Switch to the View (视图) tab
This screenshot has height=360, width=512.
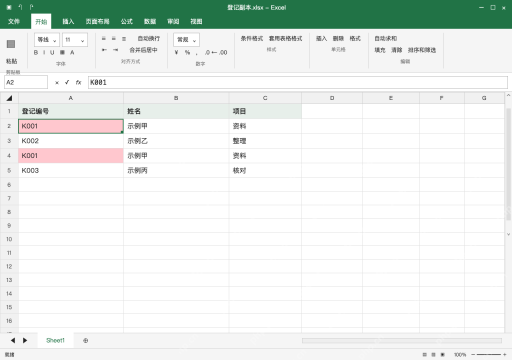pyautogui.click(x=196, y=21)
